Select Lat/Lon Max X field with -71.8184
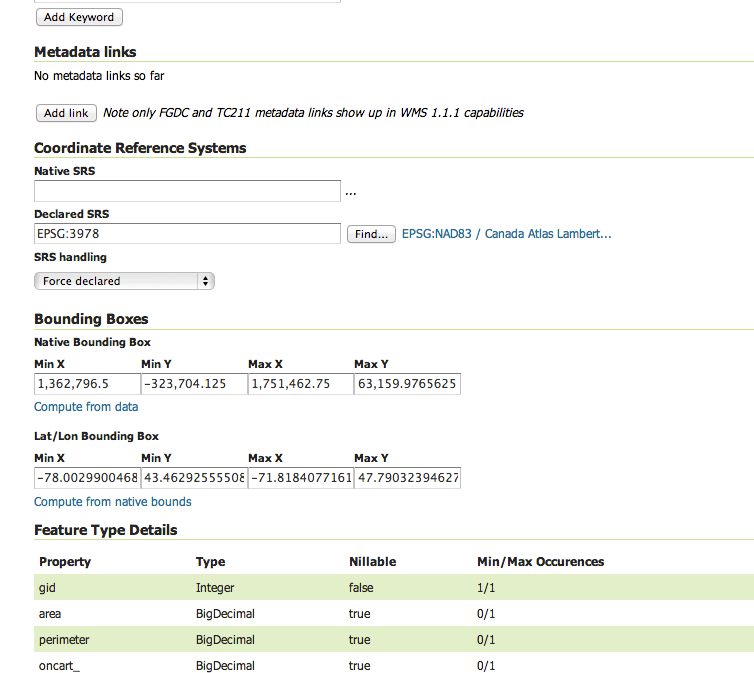This screenshot has height=673, width=754. pos(301,478)
